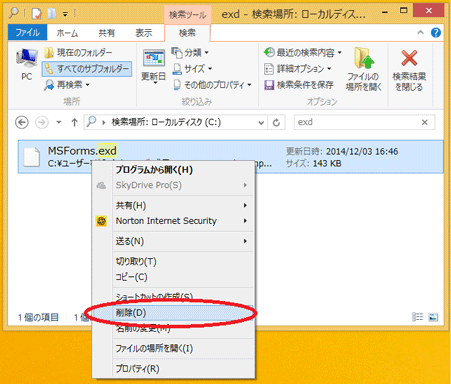Select the Search (検索) ribbon tab
Screen dimensions: 451x384
(187, 33)
